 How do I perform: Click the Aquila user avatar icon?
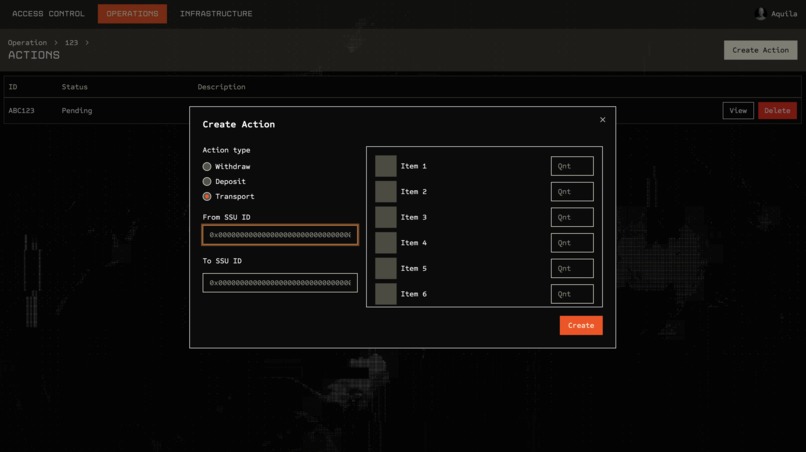(x=760, y=14)
